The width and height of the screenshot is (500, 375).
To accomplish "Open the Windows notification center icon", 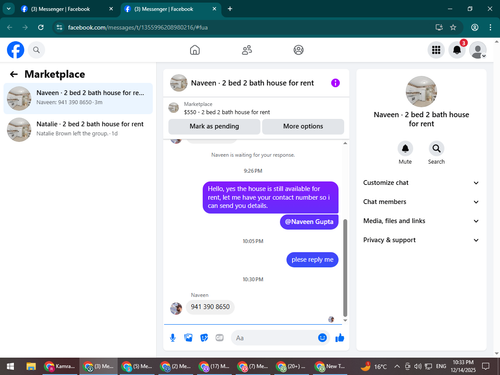I will (486, 366).
